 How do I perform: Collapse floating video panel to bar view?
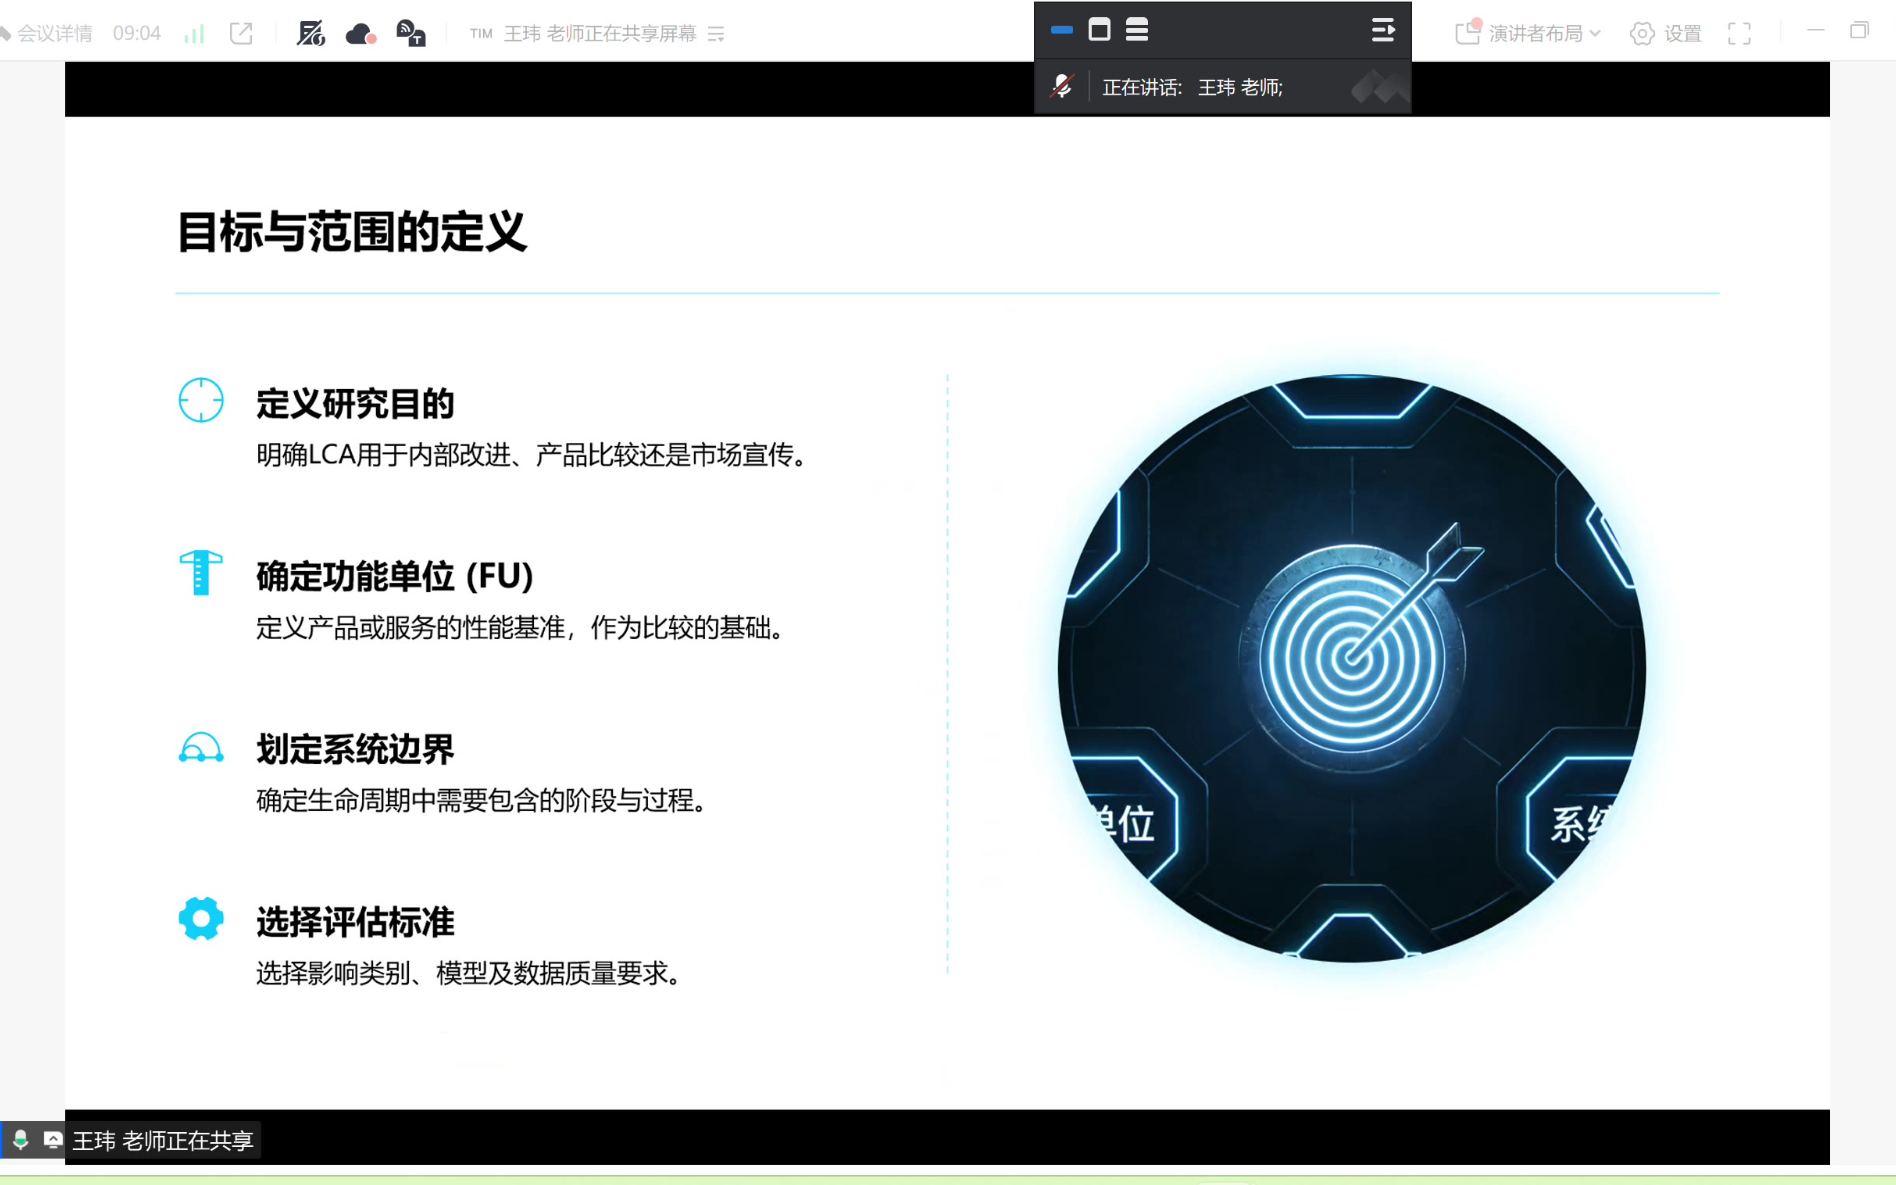coord(1062,30)
